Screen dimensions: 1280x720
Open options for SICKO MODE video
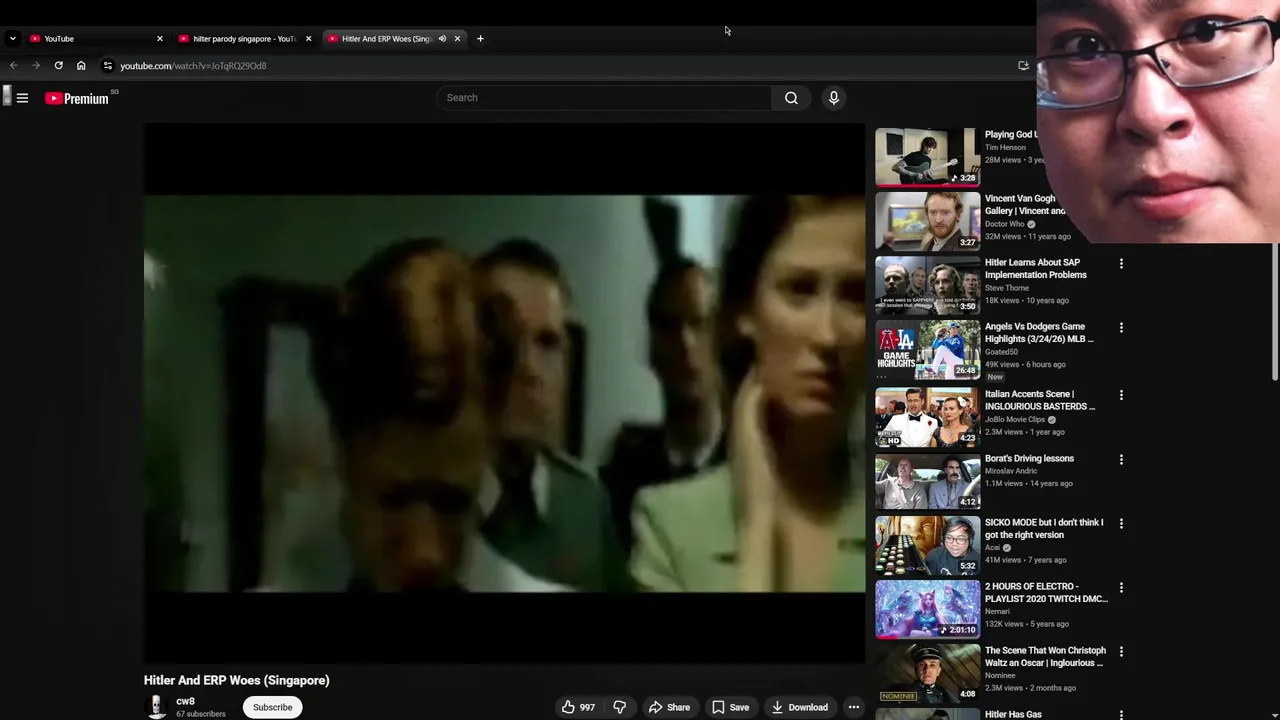1121,524
